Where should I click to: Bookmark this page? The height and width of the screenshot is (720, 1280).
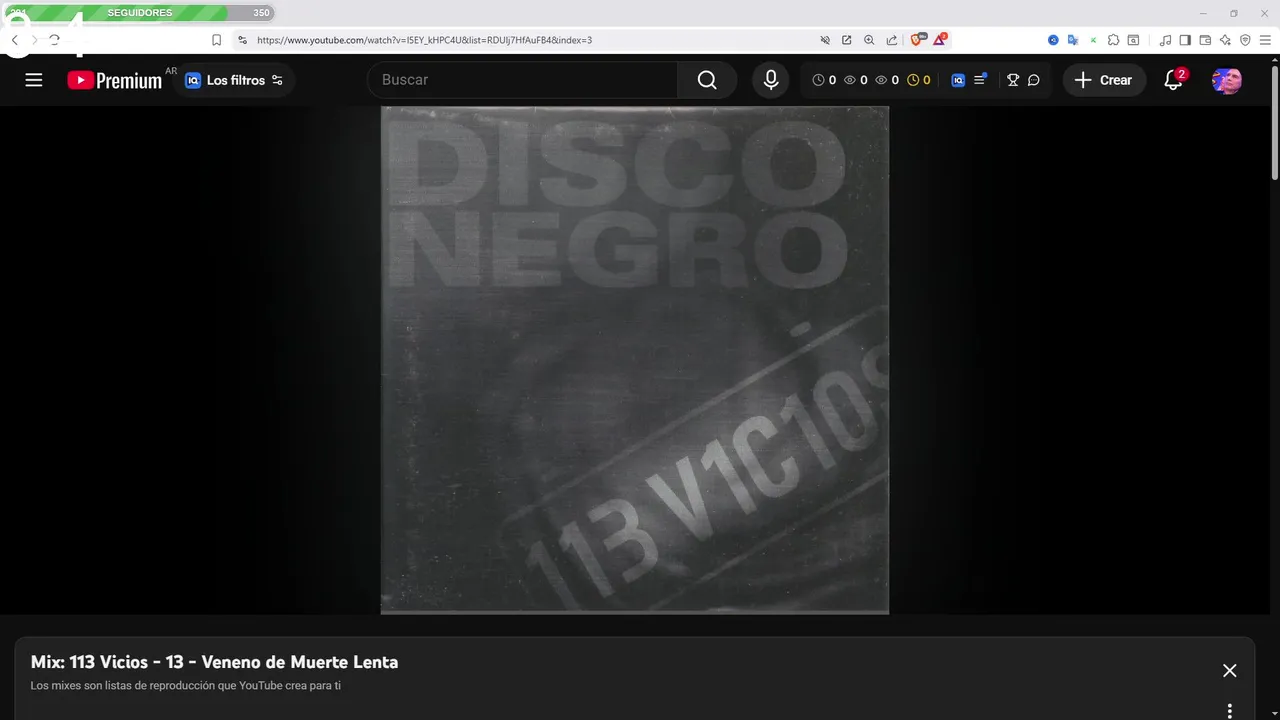[x=216, y=40]
